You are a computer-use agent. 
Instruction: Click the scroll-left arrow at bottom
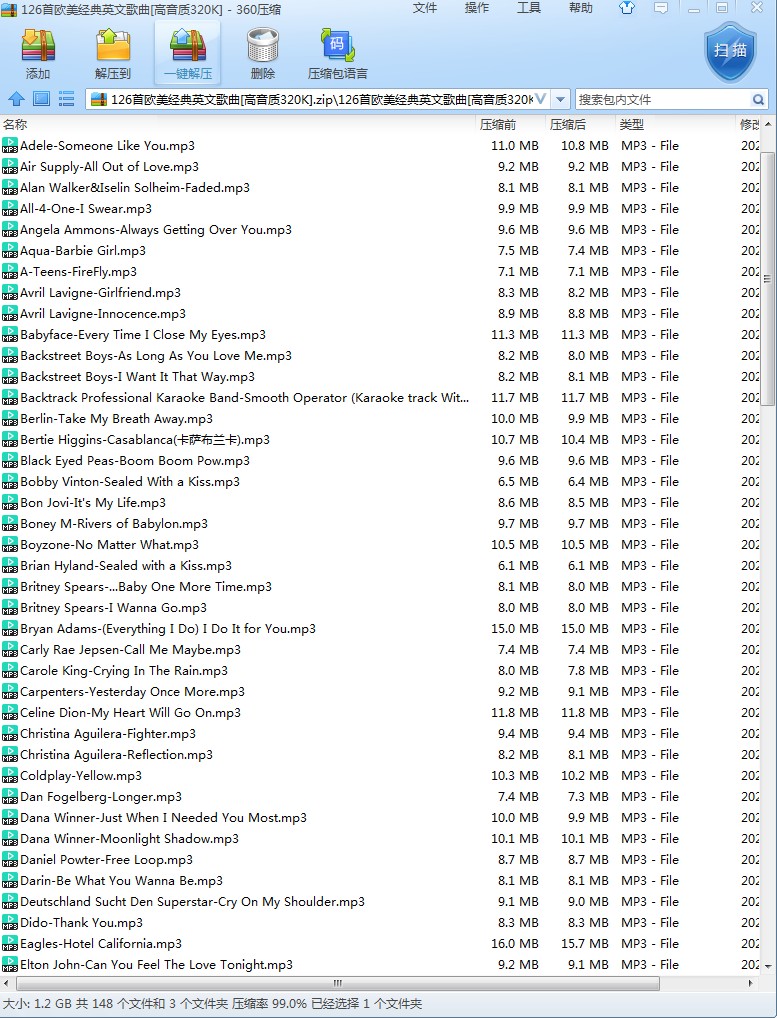pyautogui.click(x=6, y=983)
